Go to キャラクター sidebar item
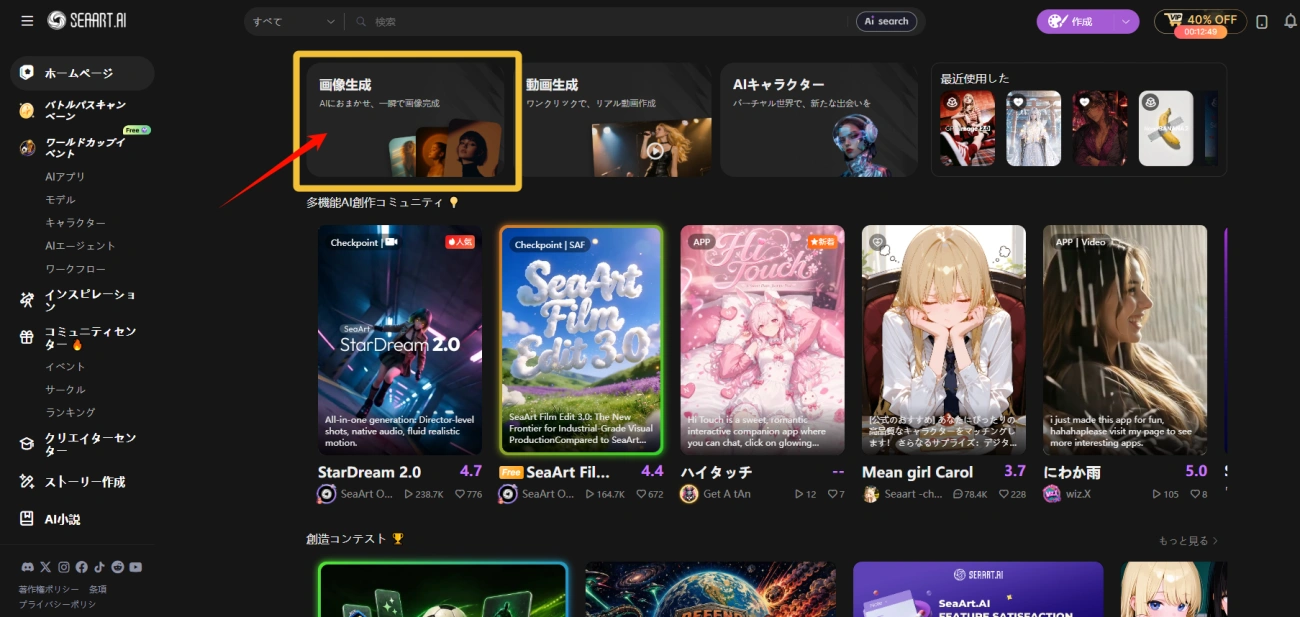Viewport: 1300px width, 617px height. 75,223
